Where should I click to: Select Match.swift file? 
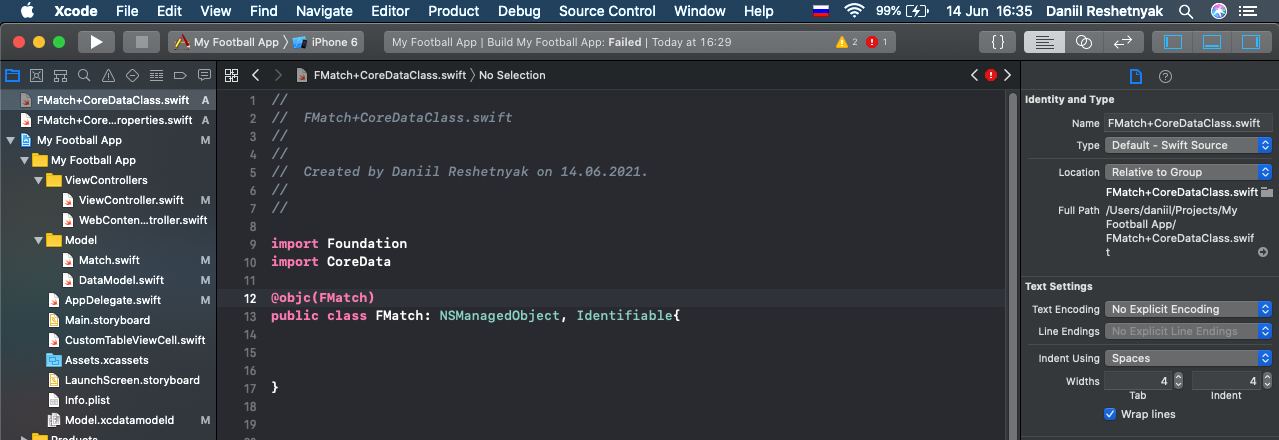pos(101,260)
